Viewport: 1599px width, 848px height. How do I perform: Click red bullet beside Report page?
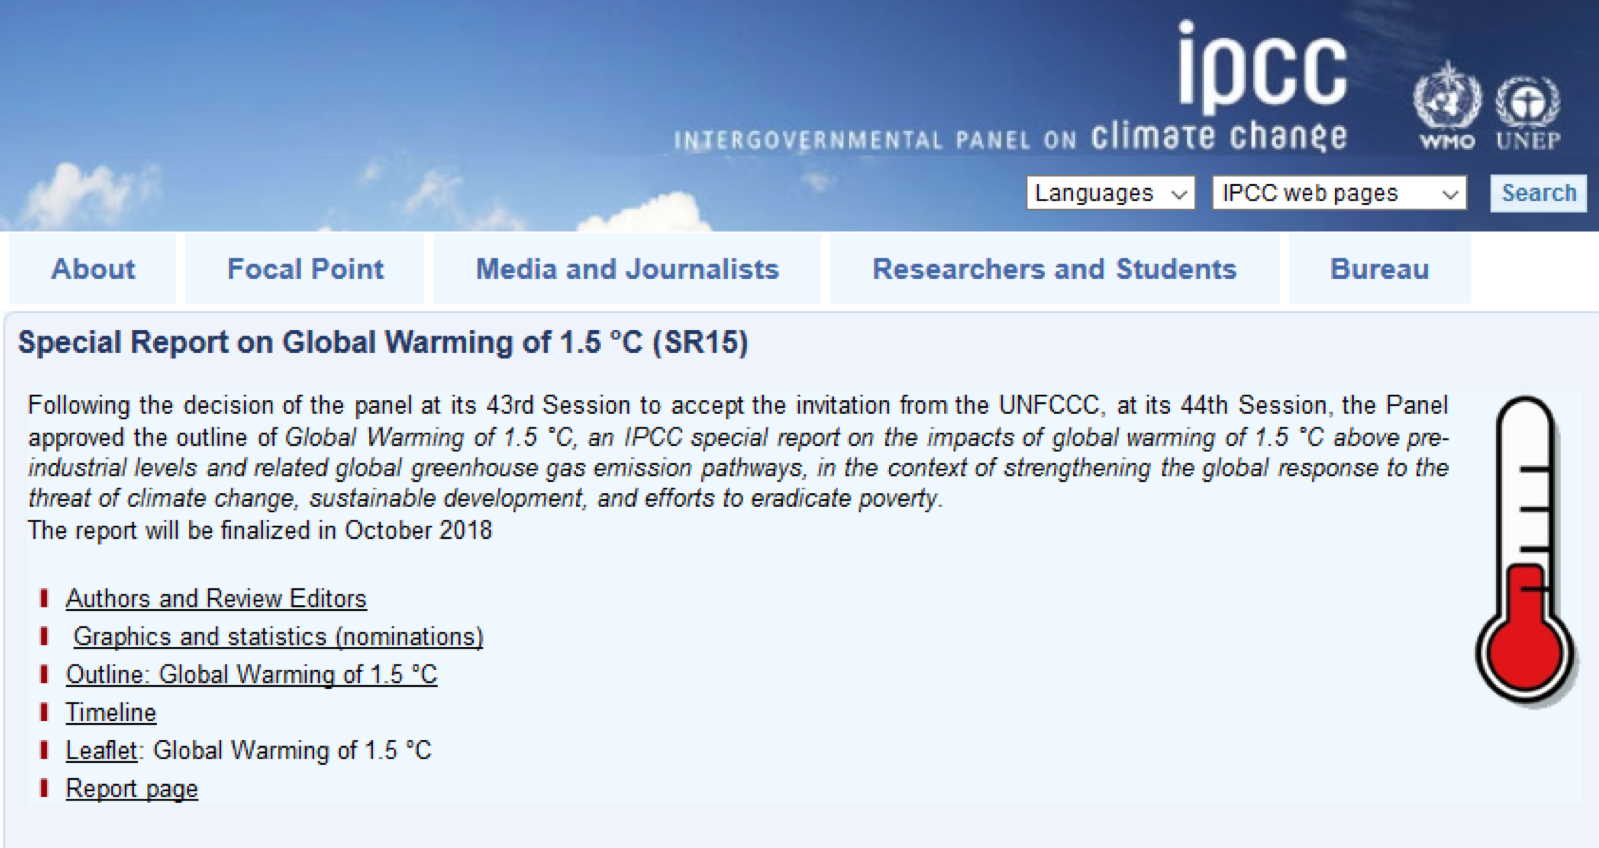(x=44, y=788)
